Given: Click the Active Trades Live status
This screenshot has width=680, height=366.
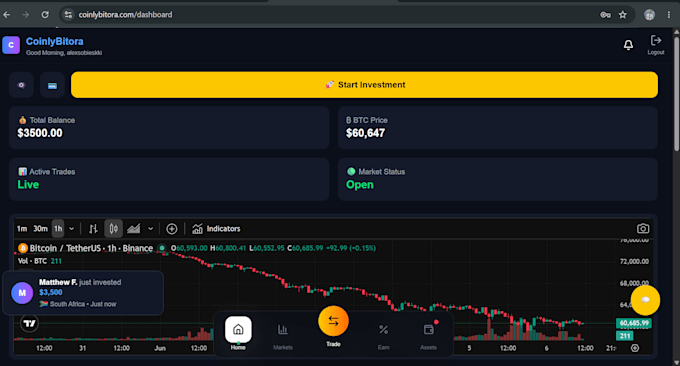Looking at the screenshot, I should tap(28, 185).
